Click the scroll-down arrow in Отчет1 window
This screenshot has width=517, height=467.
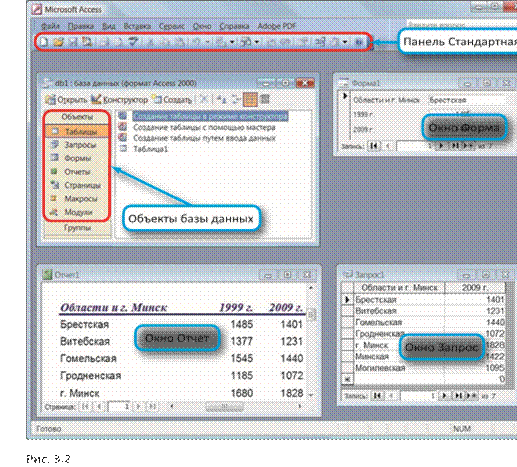[311, 395]
